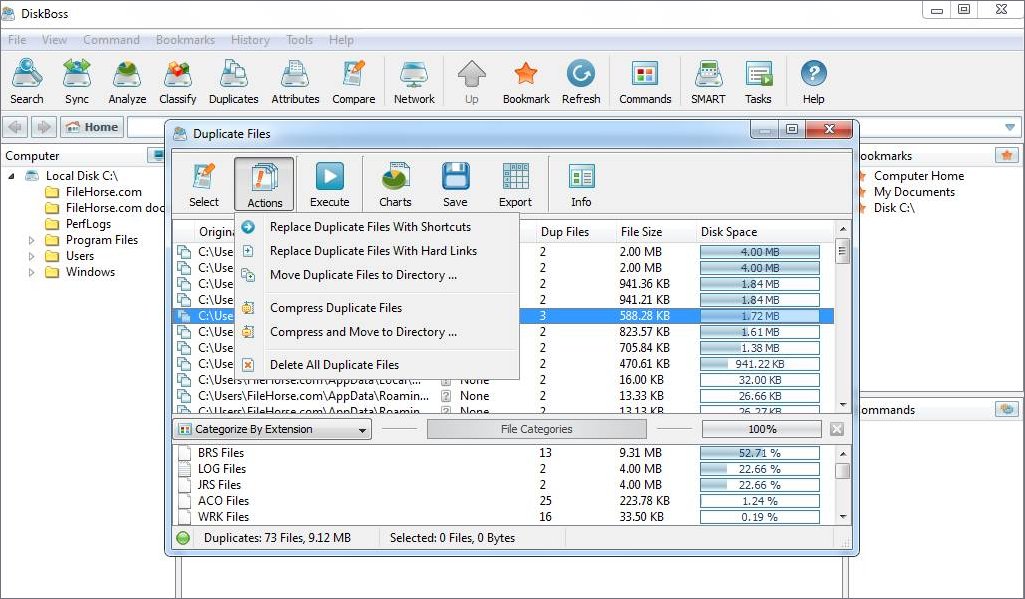Screen dimensions: 1025x599
Task: Click the Actions button in Duplicate Files
Action: click(x=264, y=185)
